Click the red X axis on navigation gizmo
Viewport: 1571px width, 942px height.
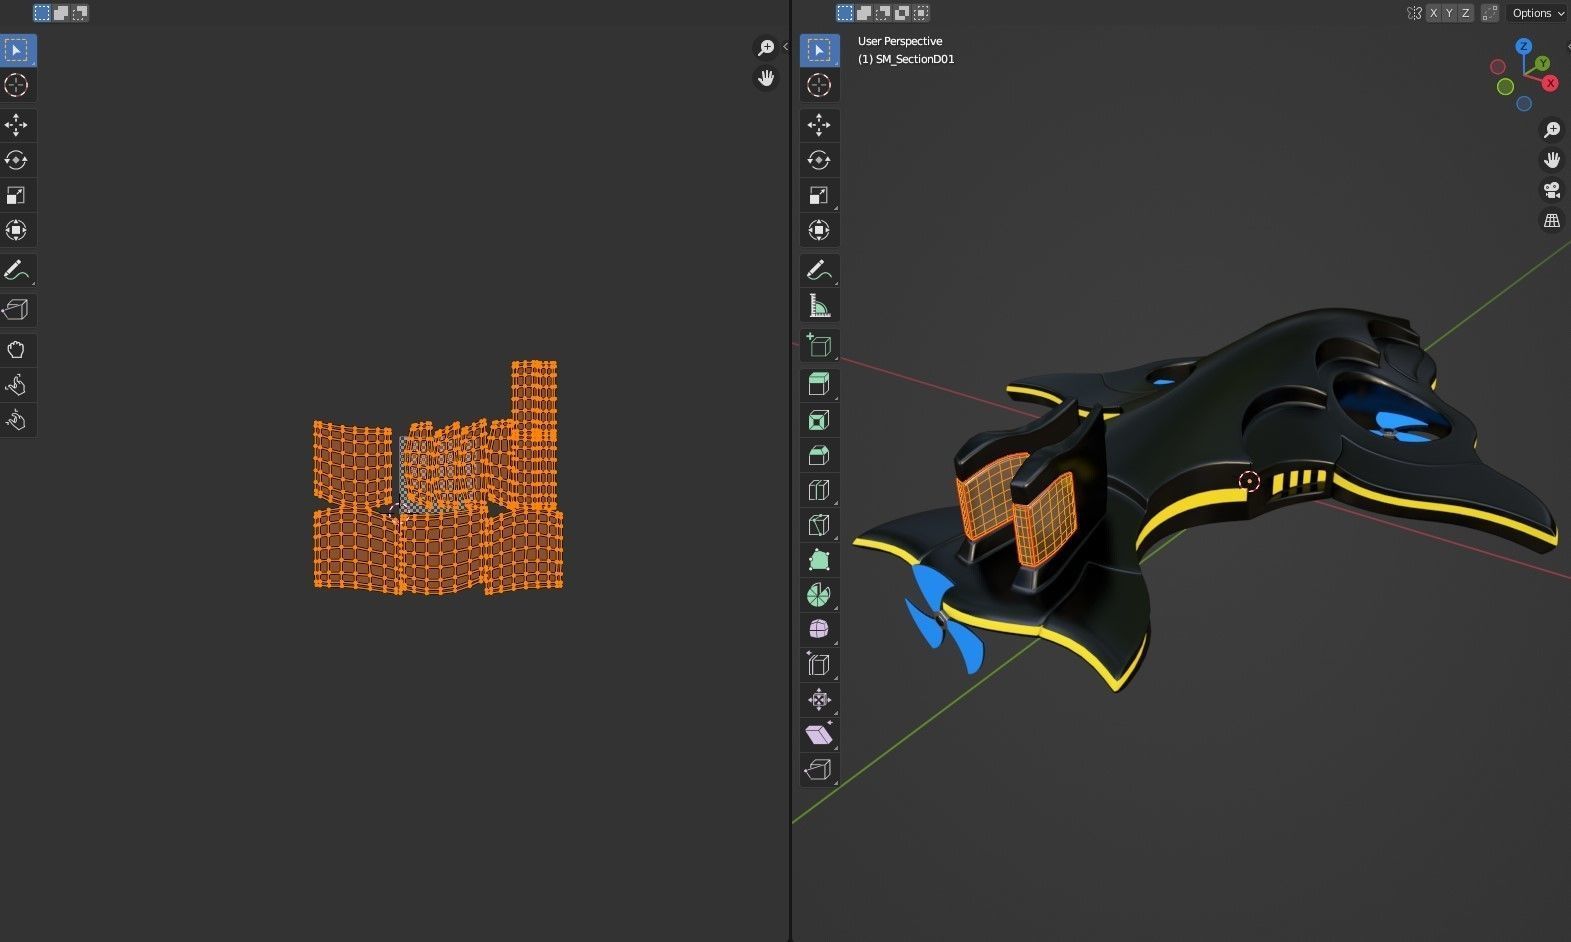coord(1550,83)
